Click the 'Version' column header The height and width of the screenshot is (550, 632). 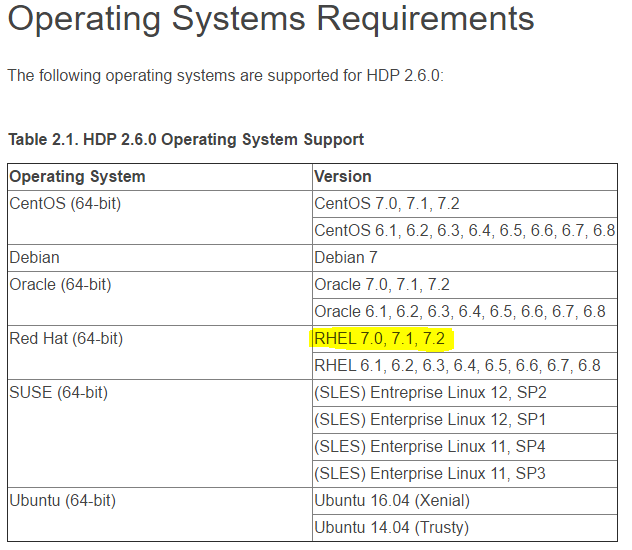pyautogui.click(x=465, y=177)
